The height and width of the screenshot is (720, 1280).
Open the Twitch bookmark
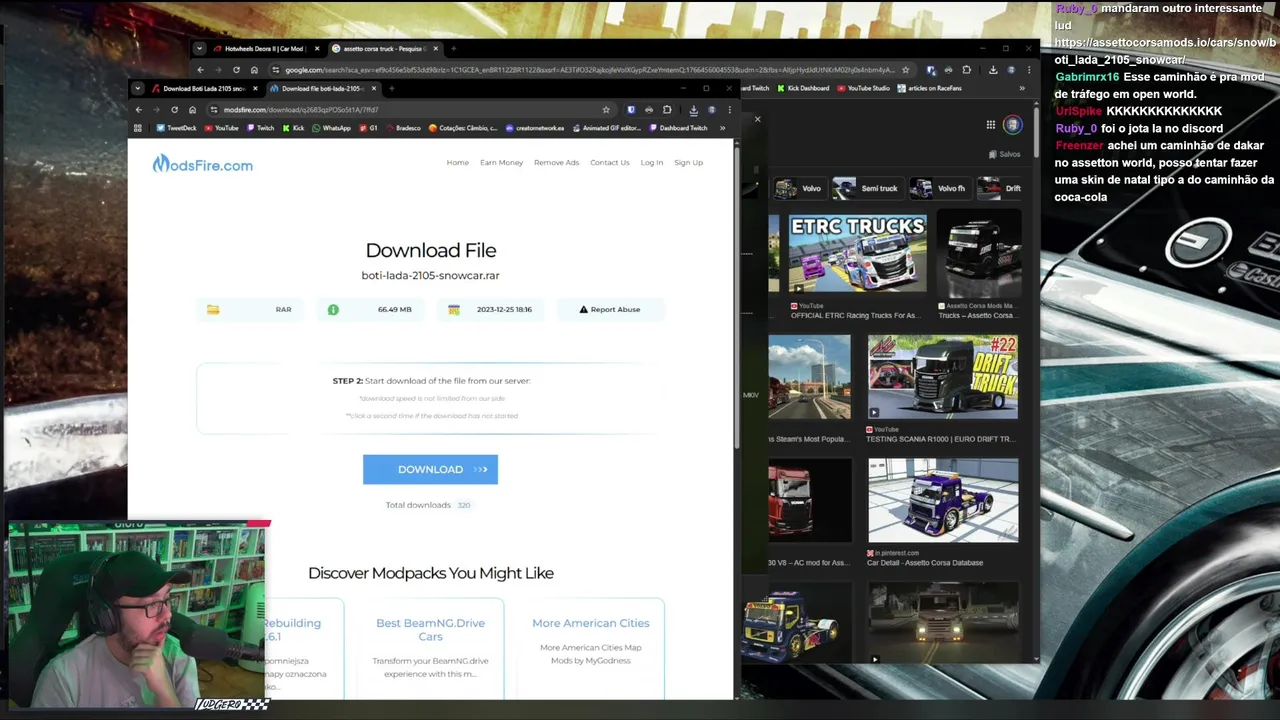pos(260,128)
